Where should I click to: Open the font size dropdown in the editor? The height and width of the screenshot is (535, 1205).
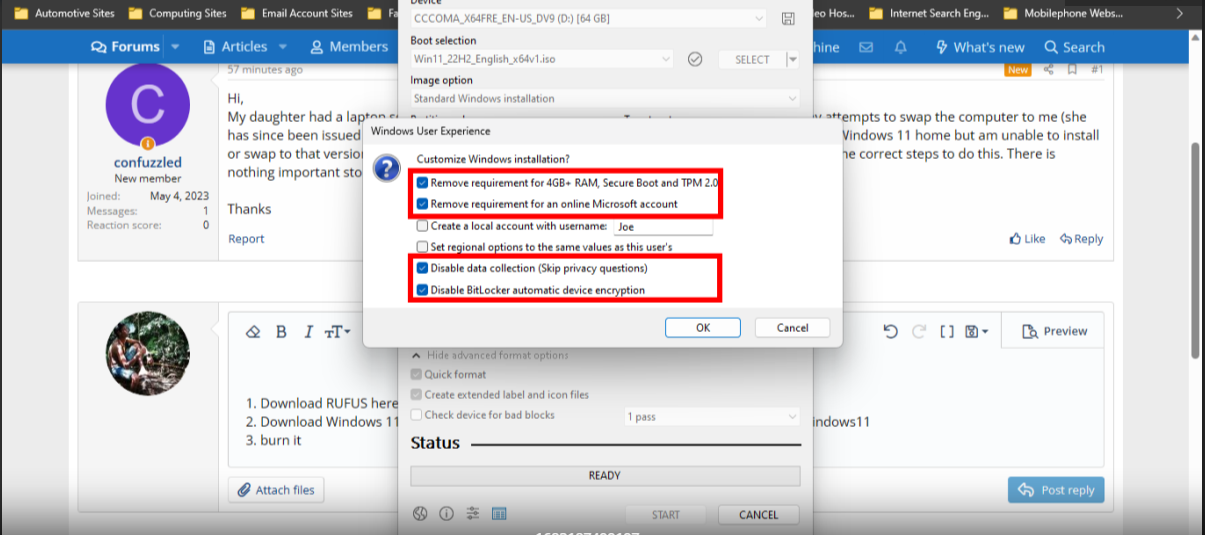[338, 331]
